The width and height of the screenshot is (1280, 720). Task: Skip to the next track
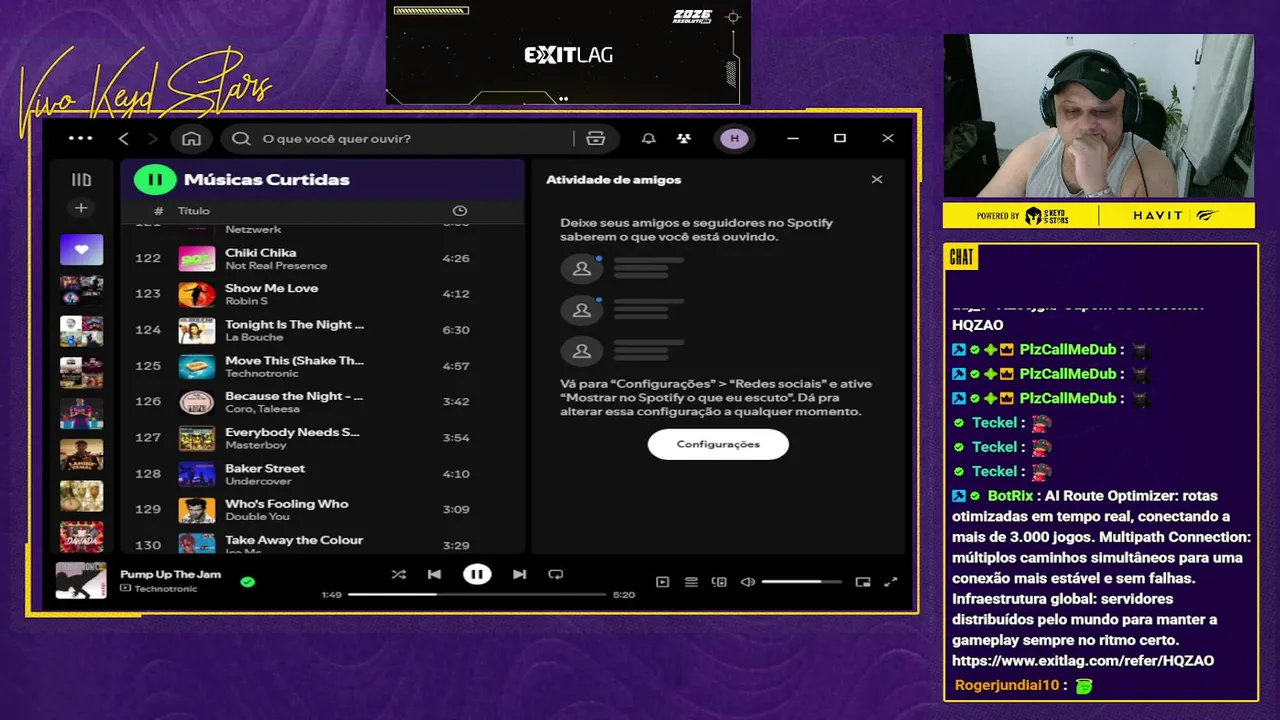519,574
